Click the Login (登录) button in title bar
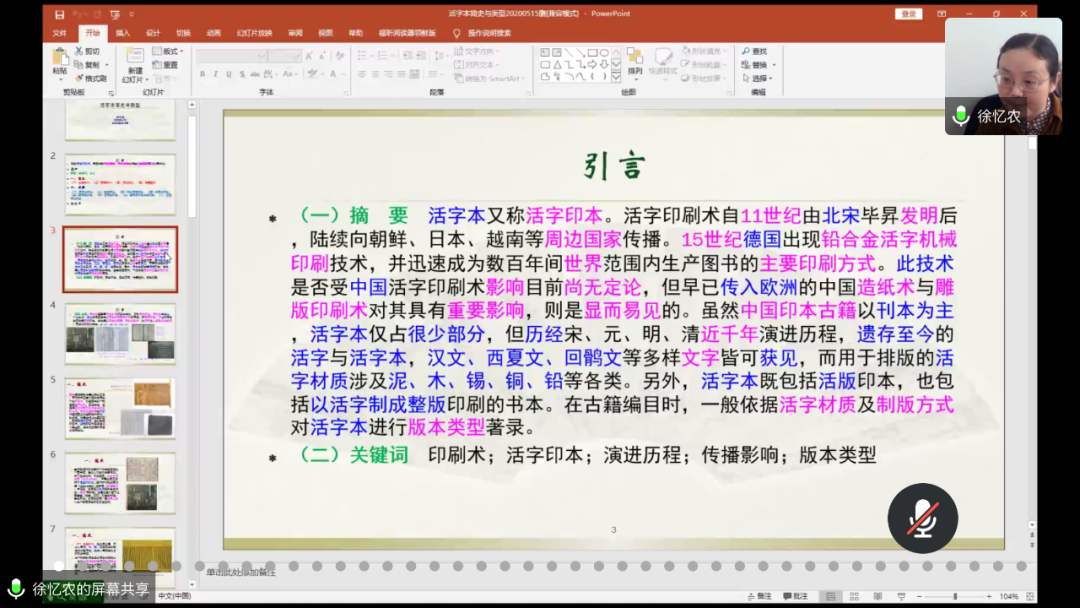 click(909, 14)
